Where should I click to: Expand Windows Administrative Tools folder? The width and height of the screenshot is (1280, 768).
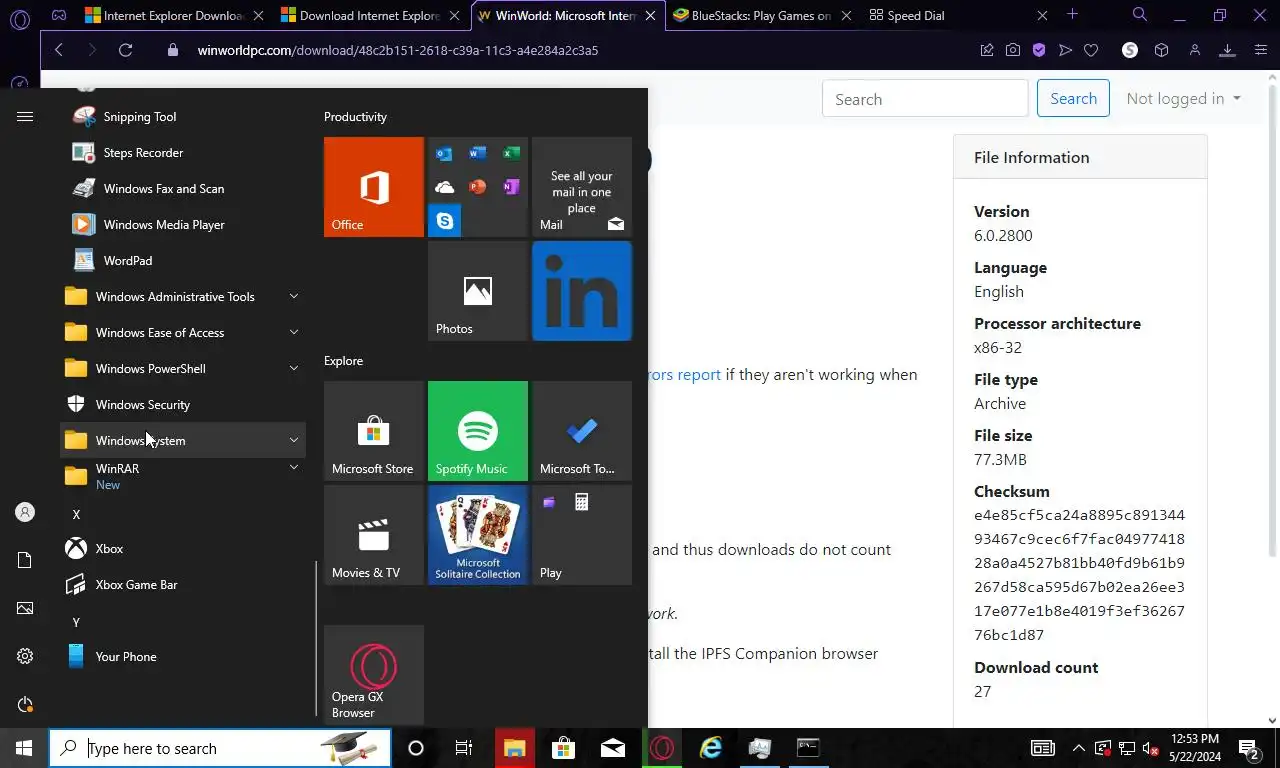pyautogui.click(x=184, y=297)
